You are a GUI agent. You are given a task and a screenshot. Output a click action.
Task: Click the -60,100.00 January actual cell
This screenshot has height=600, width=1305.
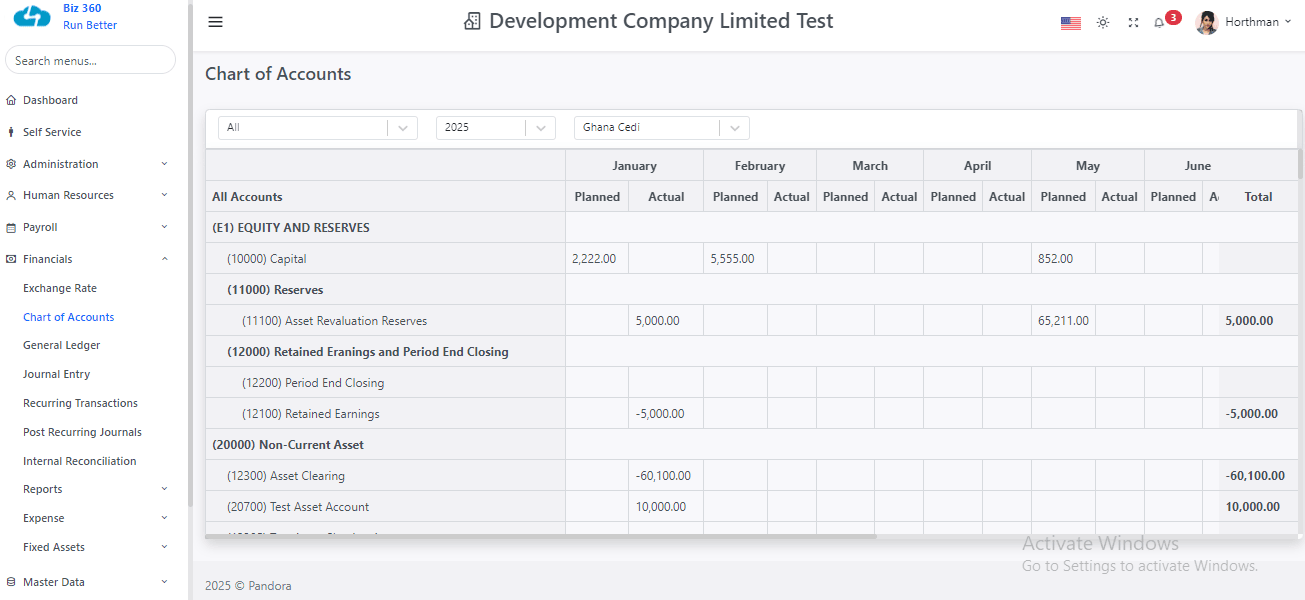tap(666, 476)
